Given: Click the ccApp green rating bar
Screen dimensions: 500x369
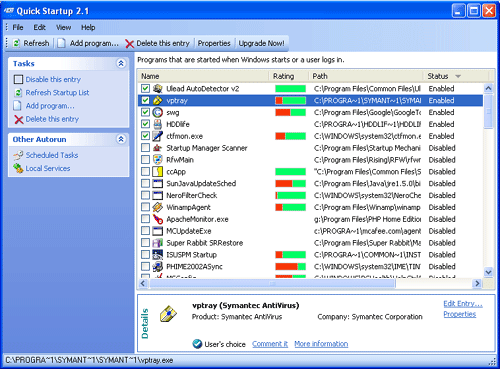Looking at the screenshot, I should 290,172.
